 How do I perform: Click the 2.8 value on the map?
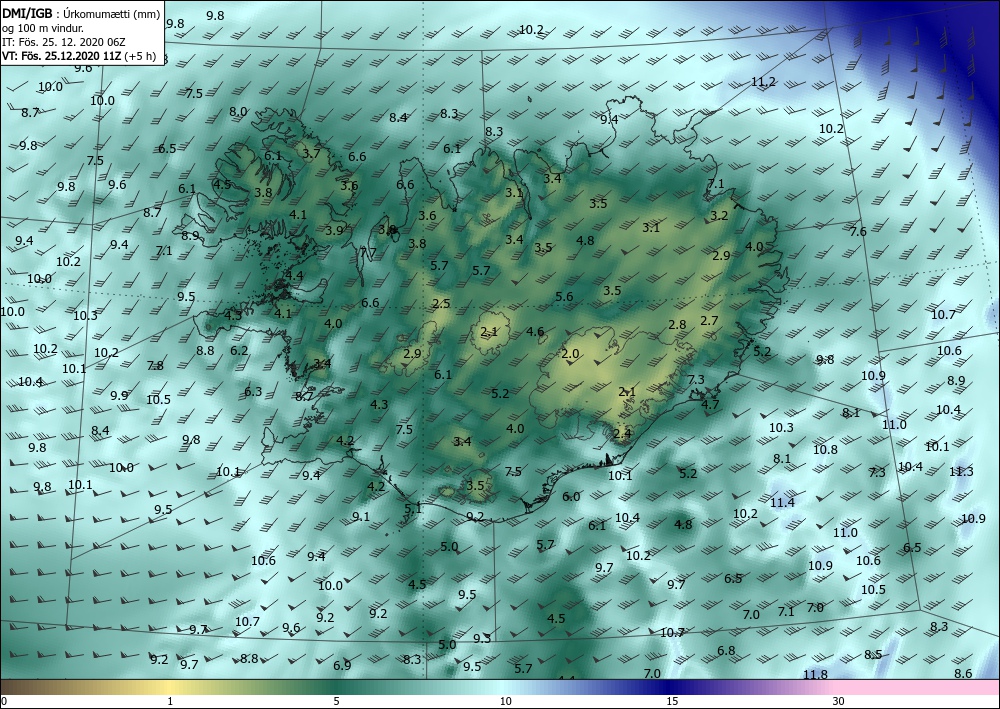[x=677, y=325]
